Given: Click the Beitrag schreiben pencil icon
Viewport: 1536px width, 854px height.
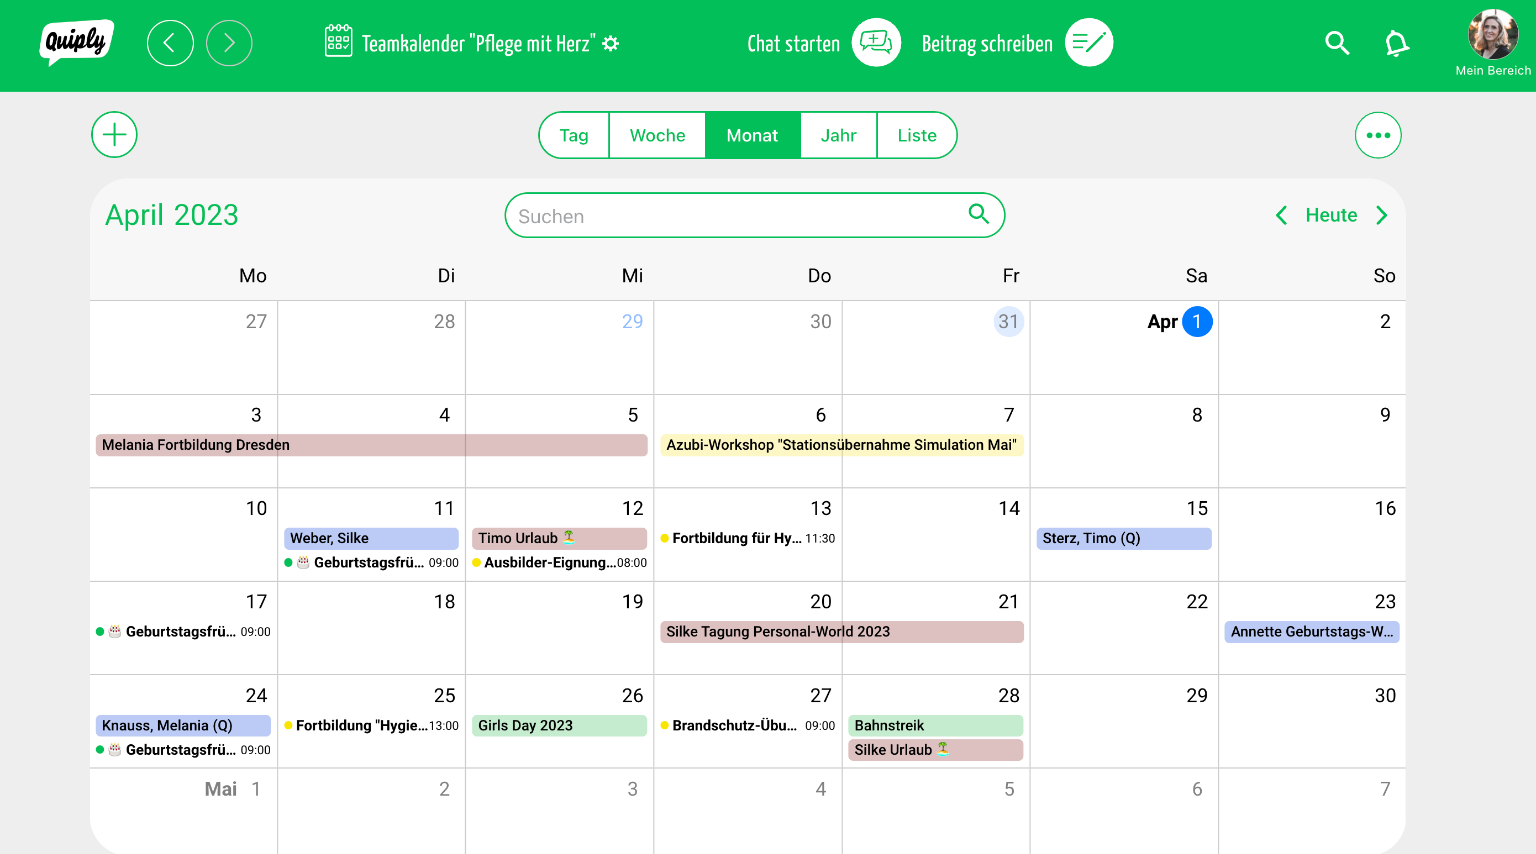Looking at the screenshot, I should pos(1088,43).
